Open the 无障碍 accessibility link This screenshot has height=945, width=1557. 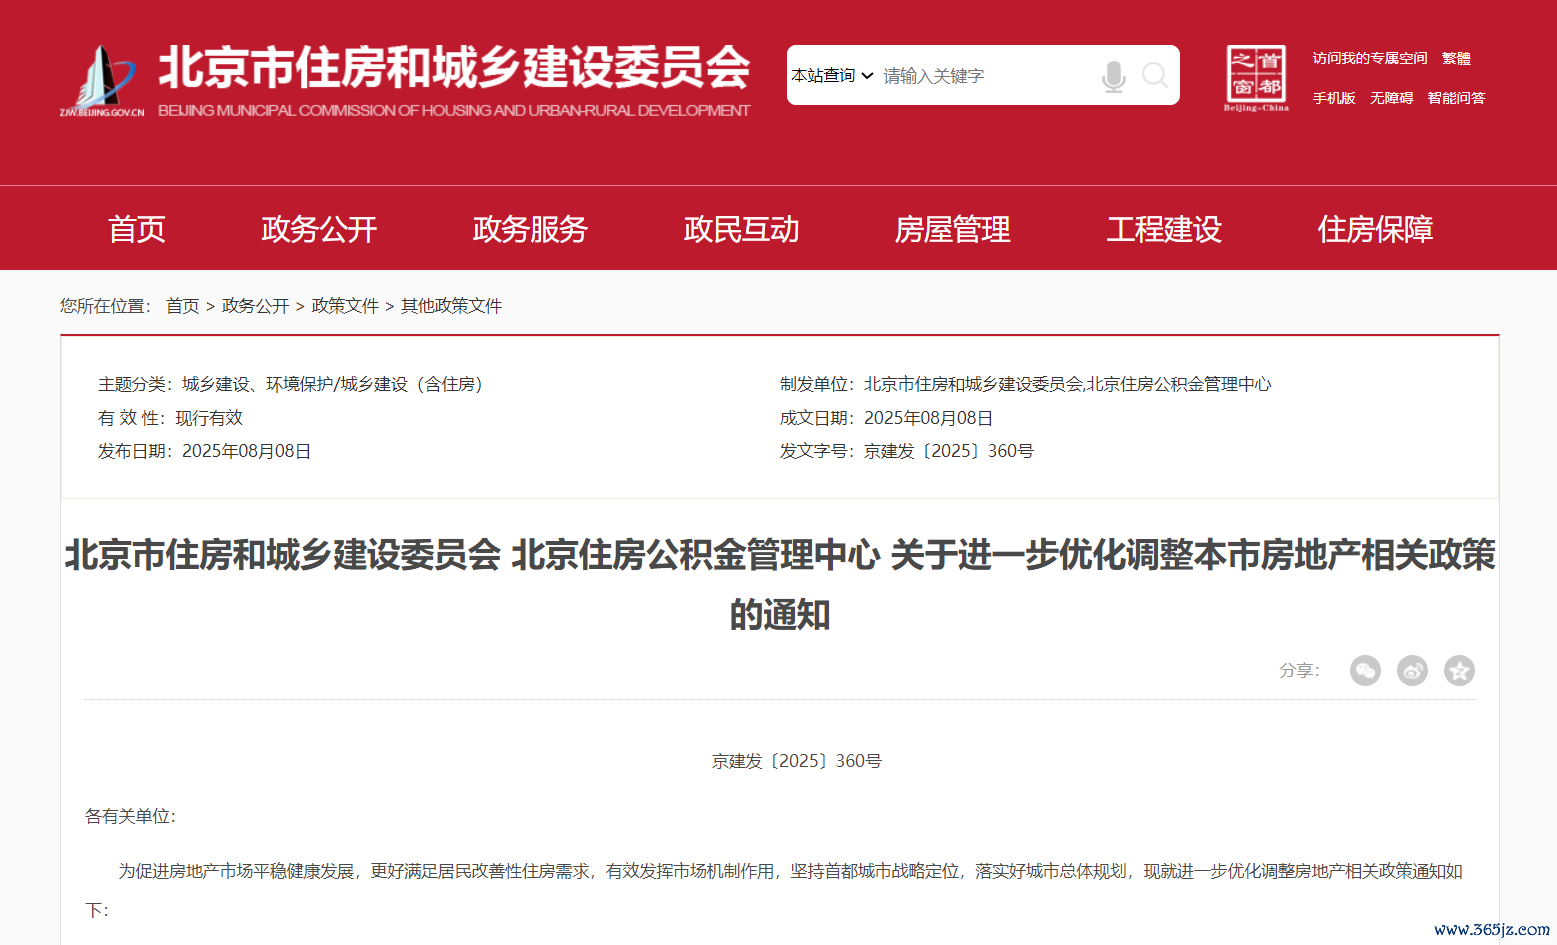tap(1391, 98)
